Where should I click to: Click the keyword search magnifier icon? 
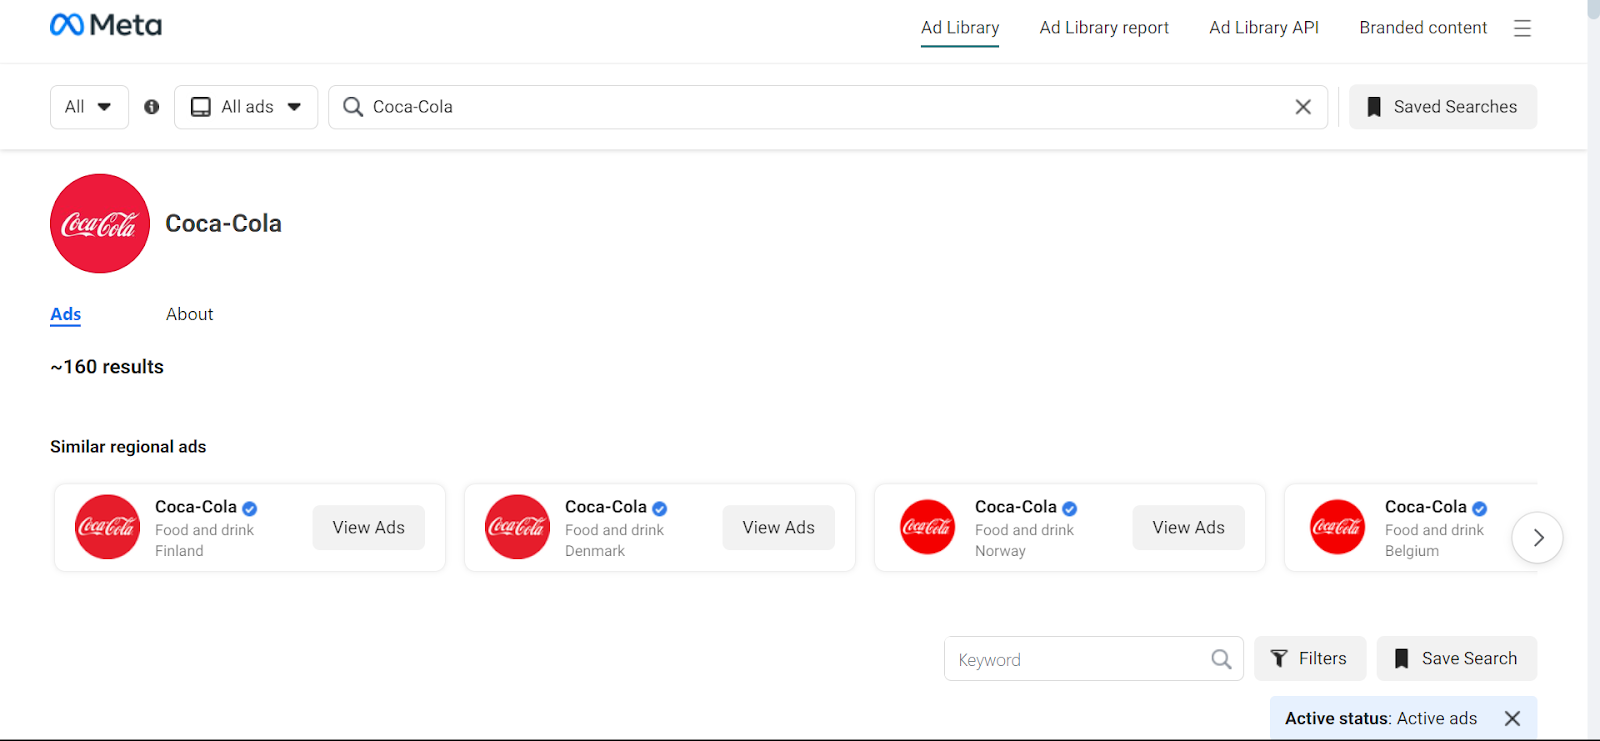point(1221,659)
